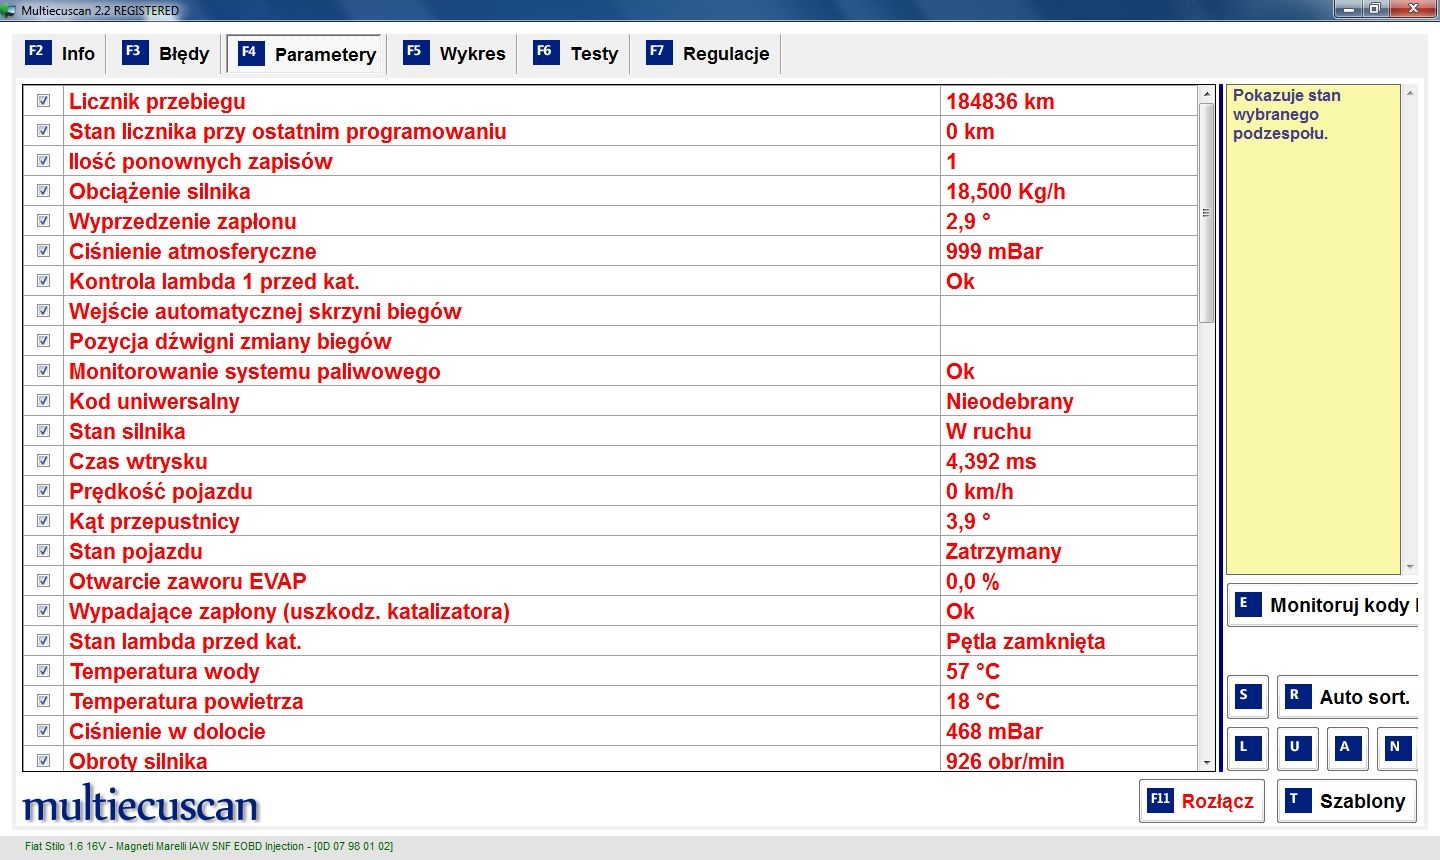Uncheck the Czas wtrysku checkbox
Screen dimensions: 1440x860
43,461
